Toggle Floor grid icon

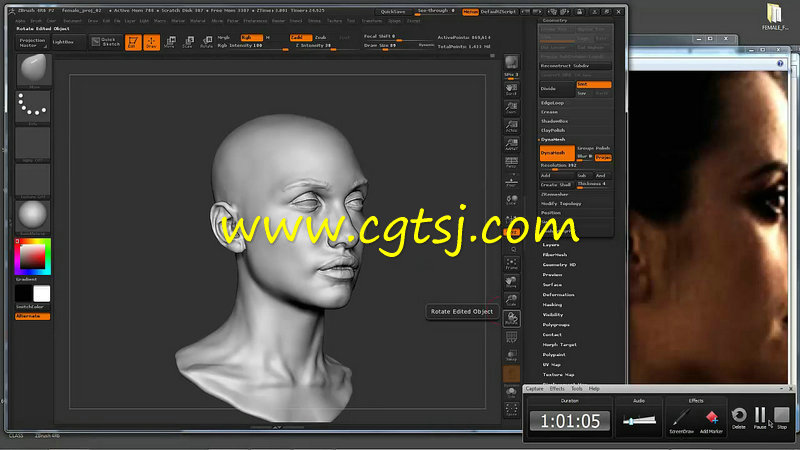coord(511,181)
